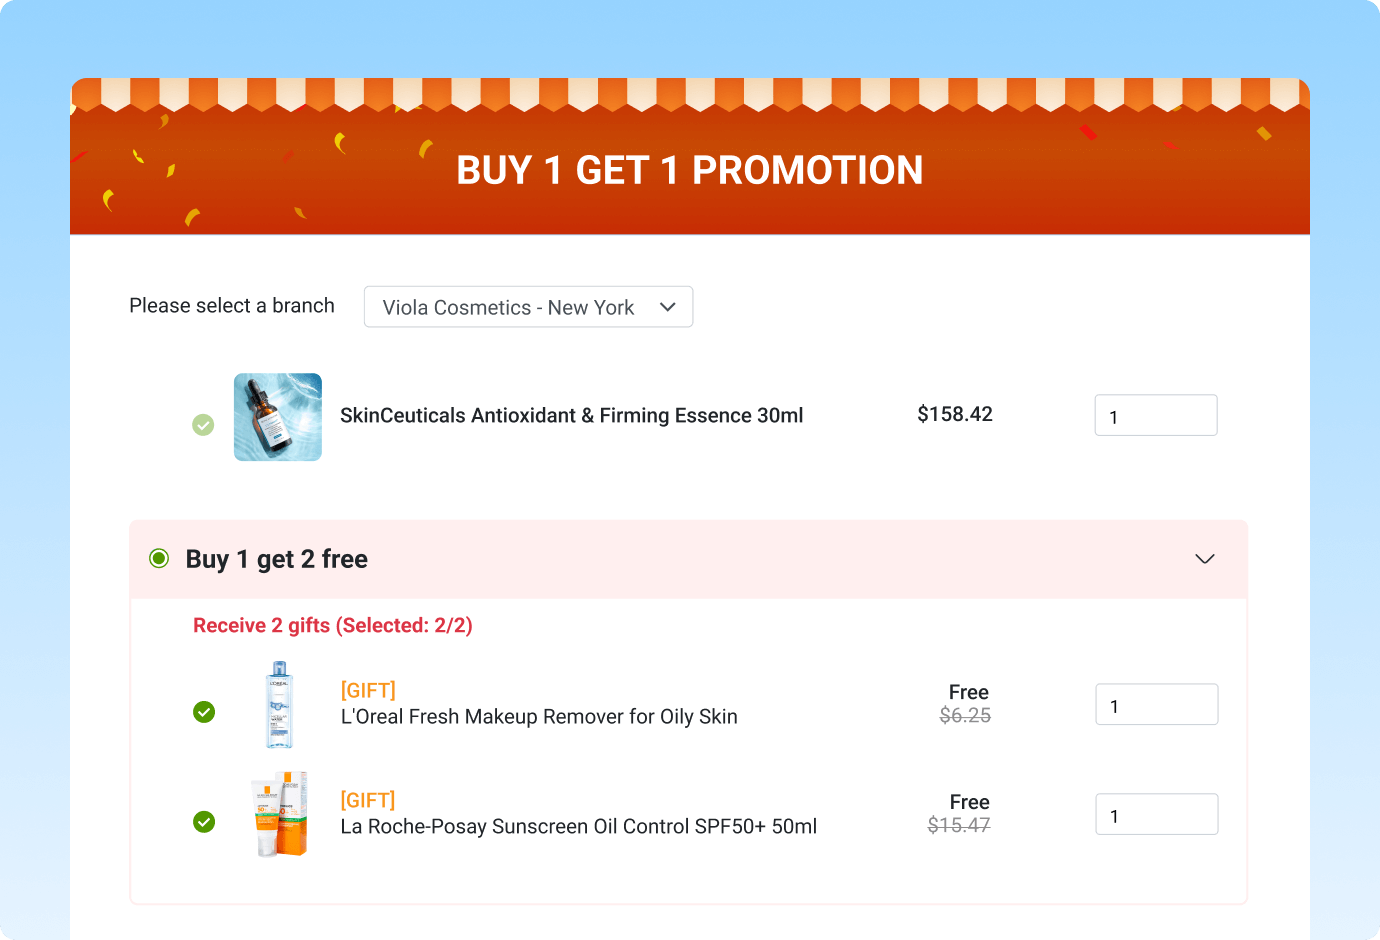Click the GIFT tag above L'Oreal item
This screenshot has width=1380, height=940.
click(368, 690)
